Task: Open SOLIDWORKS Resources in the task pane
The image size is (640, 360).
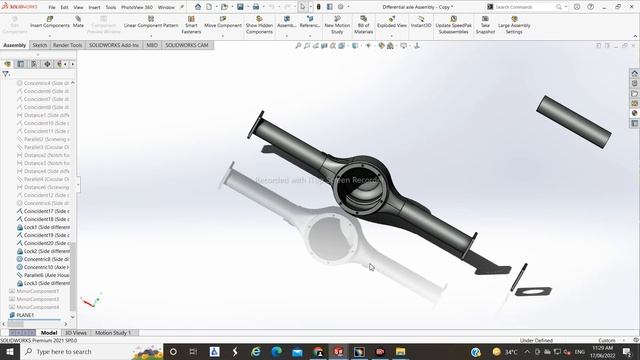Action: pos(635,73)
